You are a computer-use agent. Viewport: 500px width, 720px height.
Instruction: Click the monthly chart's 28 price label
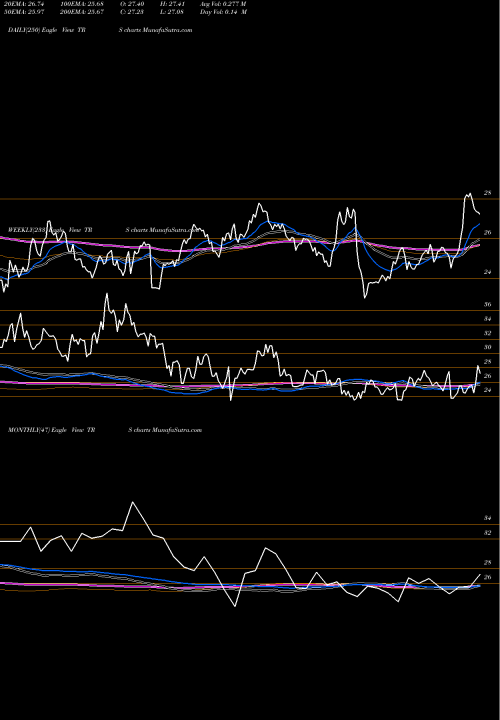(x=488, y=562)
